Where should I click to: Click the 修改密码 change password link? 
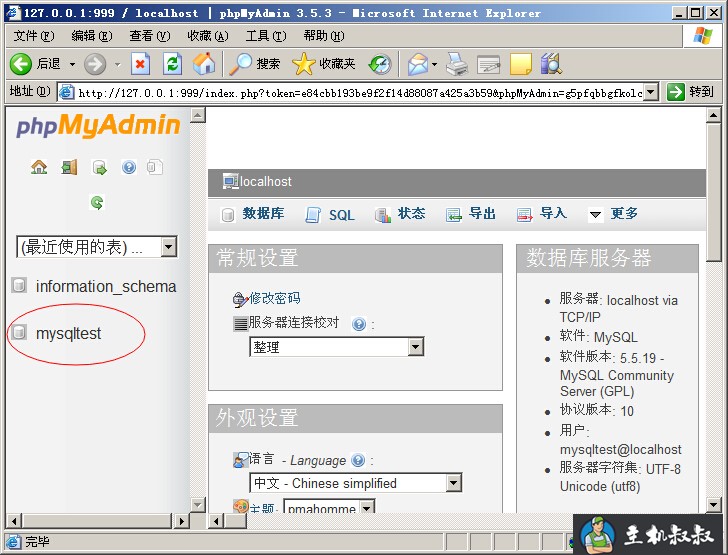(x=274, y=298)
